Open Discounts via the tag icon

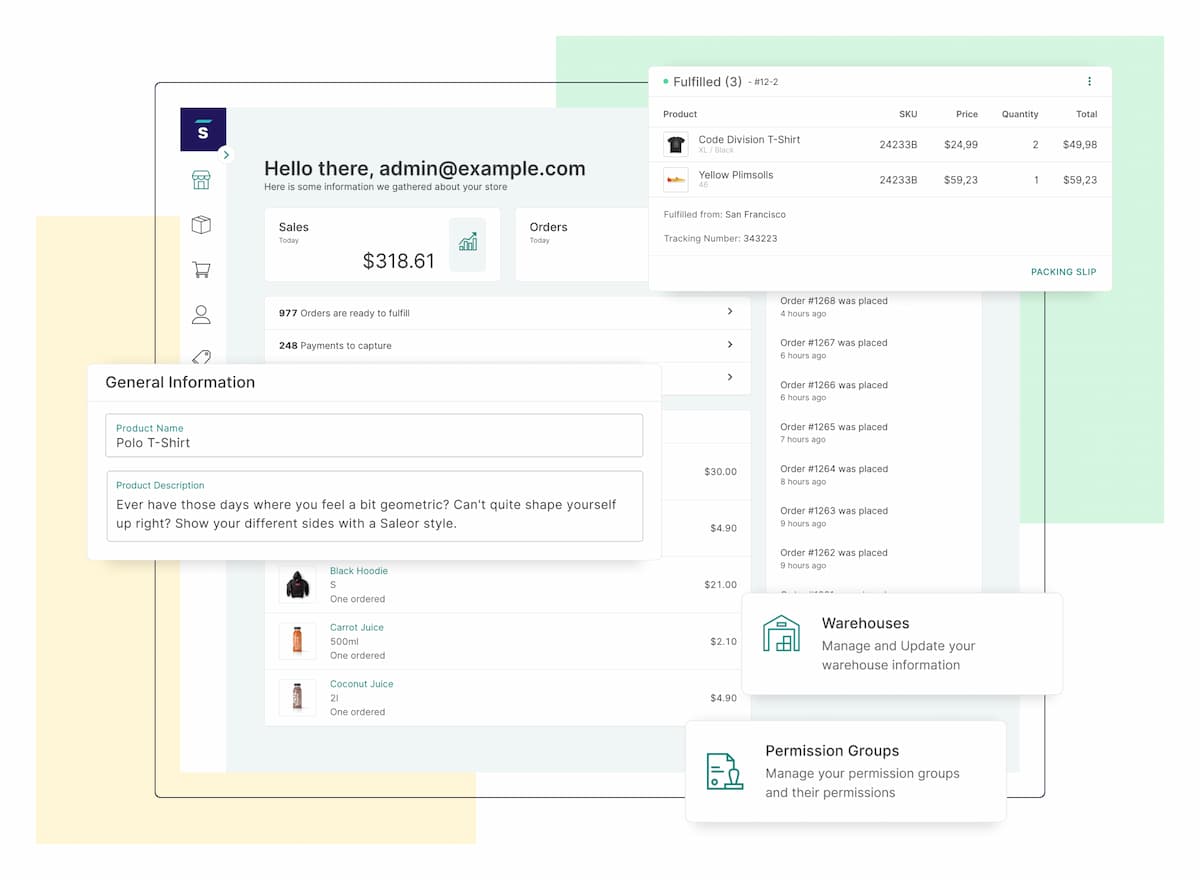click(x=201, y=358)
